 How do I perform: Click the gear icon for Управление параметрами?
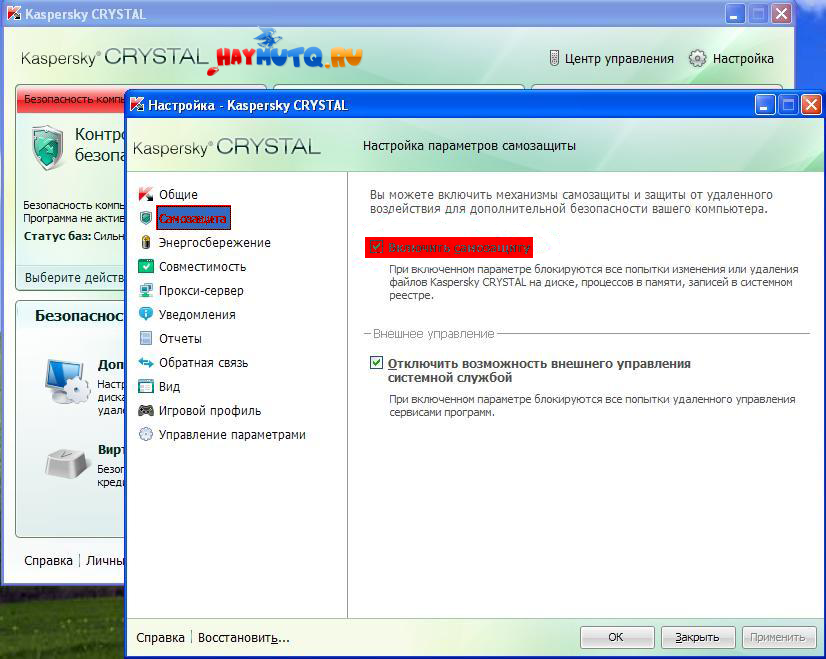click(x=146, y=434)
